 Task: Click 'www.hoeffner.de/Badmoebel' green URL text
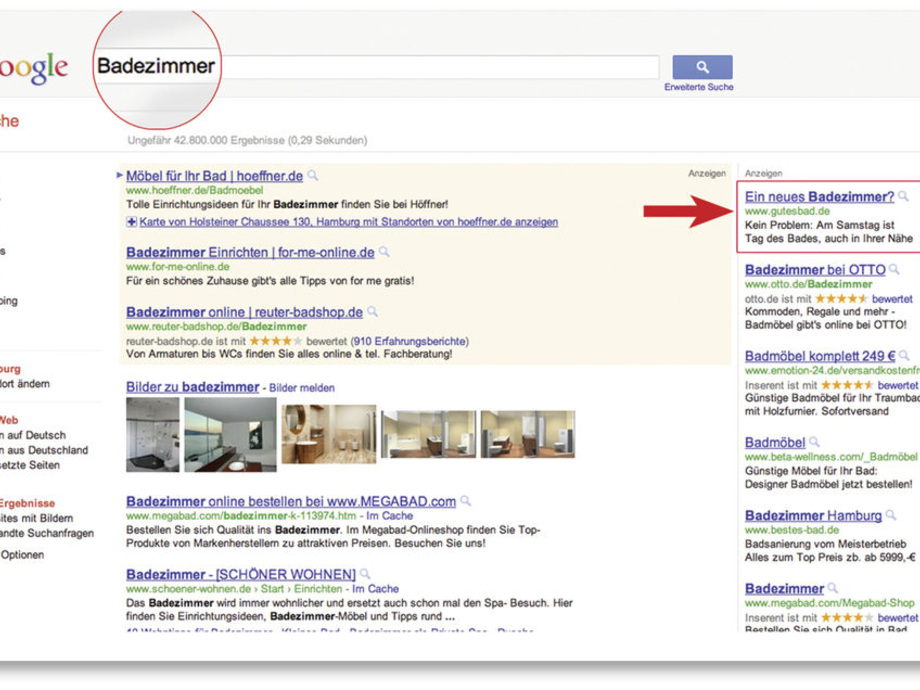[195, 190]
